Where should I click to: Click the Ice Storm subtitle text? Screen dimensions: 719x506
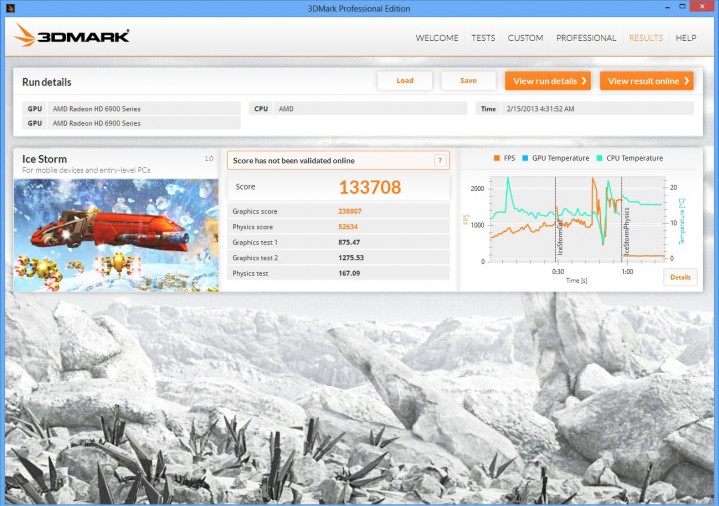[x=86, y=170]
